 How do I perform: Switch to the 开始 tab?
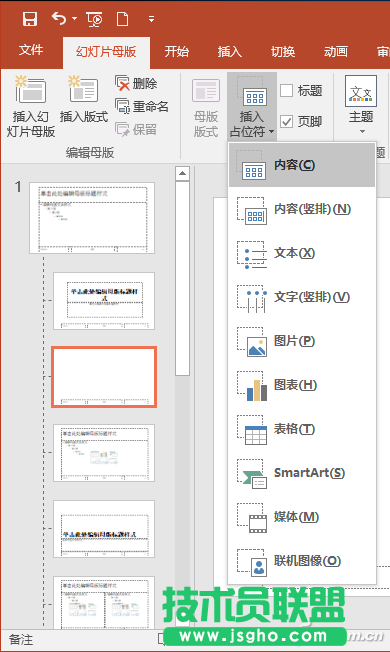point(176,52)
